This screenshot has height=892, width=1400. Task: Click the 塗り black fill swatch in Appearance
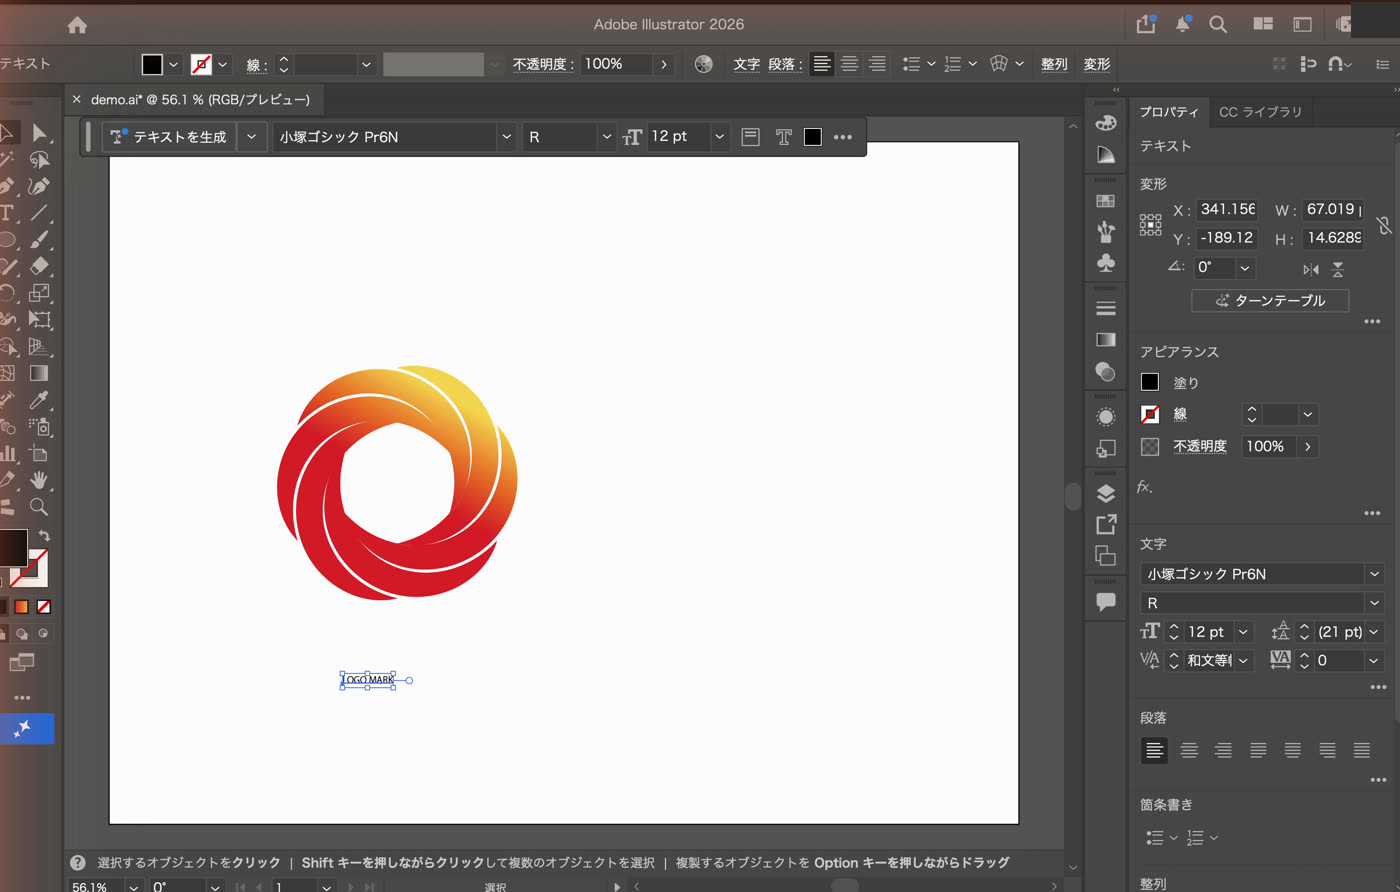click(x=1150, y=382)
